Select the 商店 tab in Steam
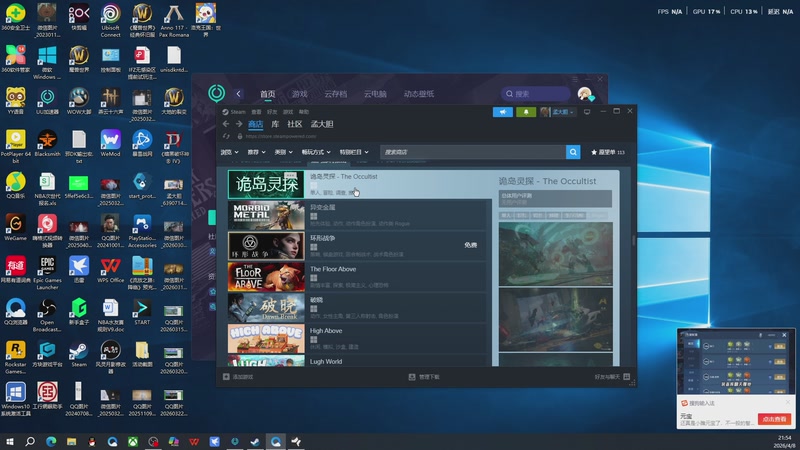Viewport: 800px width, 450px height. coord(255,124)
